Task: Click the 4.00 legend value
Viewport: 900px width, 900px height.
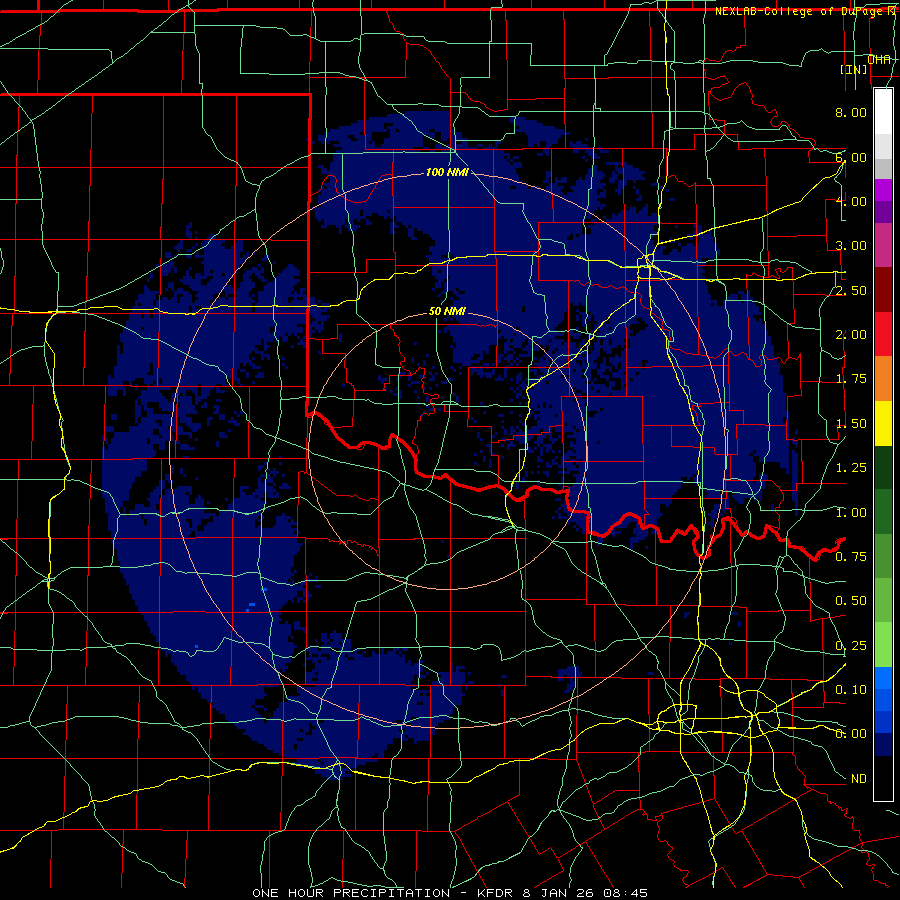Action: click(x=851, y=201)
